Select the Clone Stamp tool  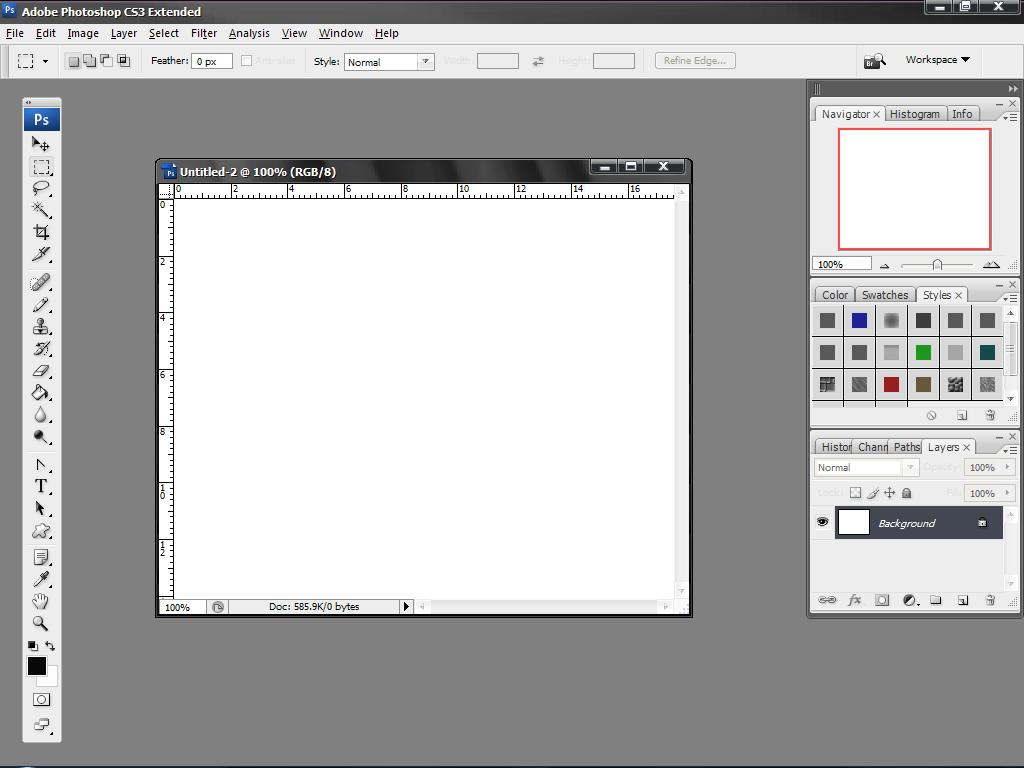coord(41,327)
